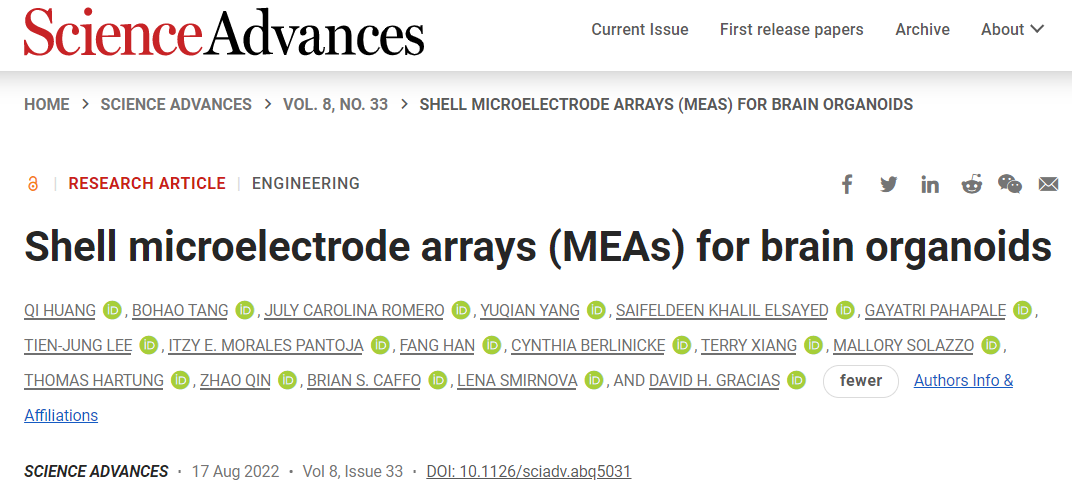This screenshot has width=1072, height=485.
Task: Open Authors Info & Affiliations link
Action: pos(963,380)
